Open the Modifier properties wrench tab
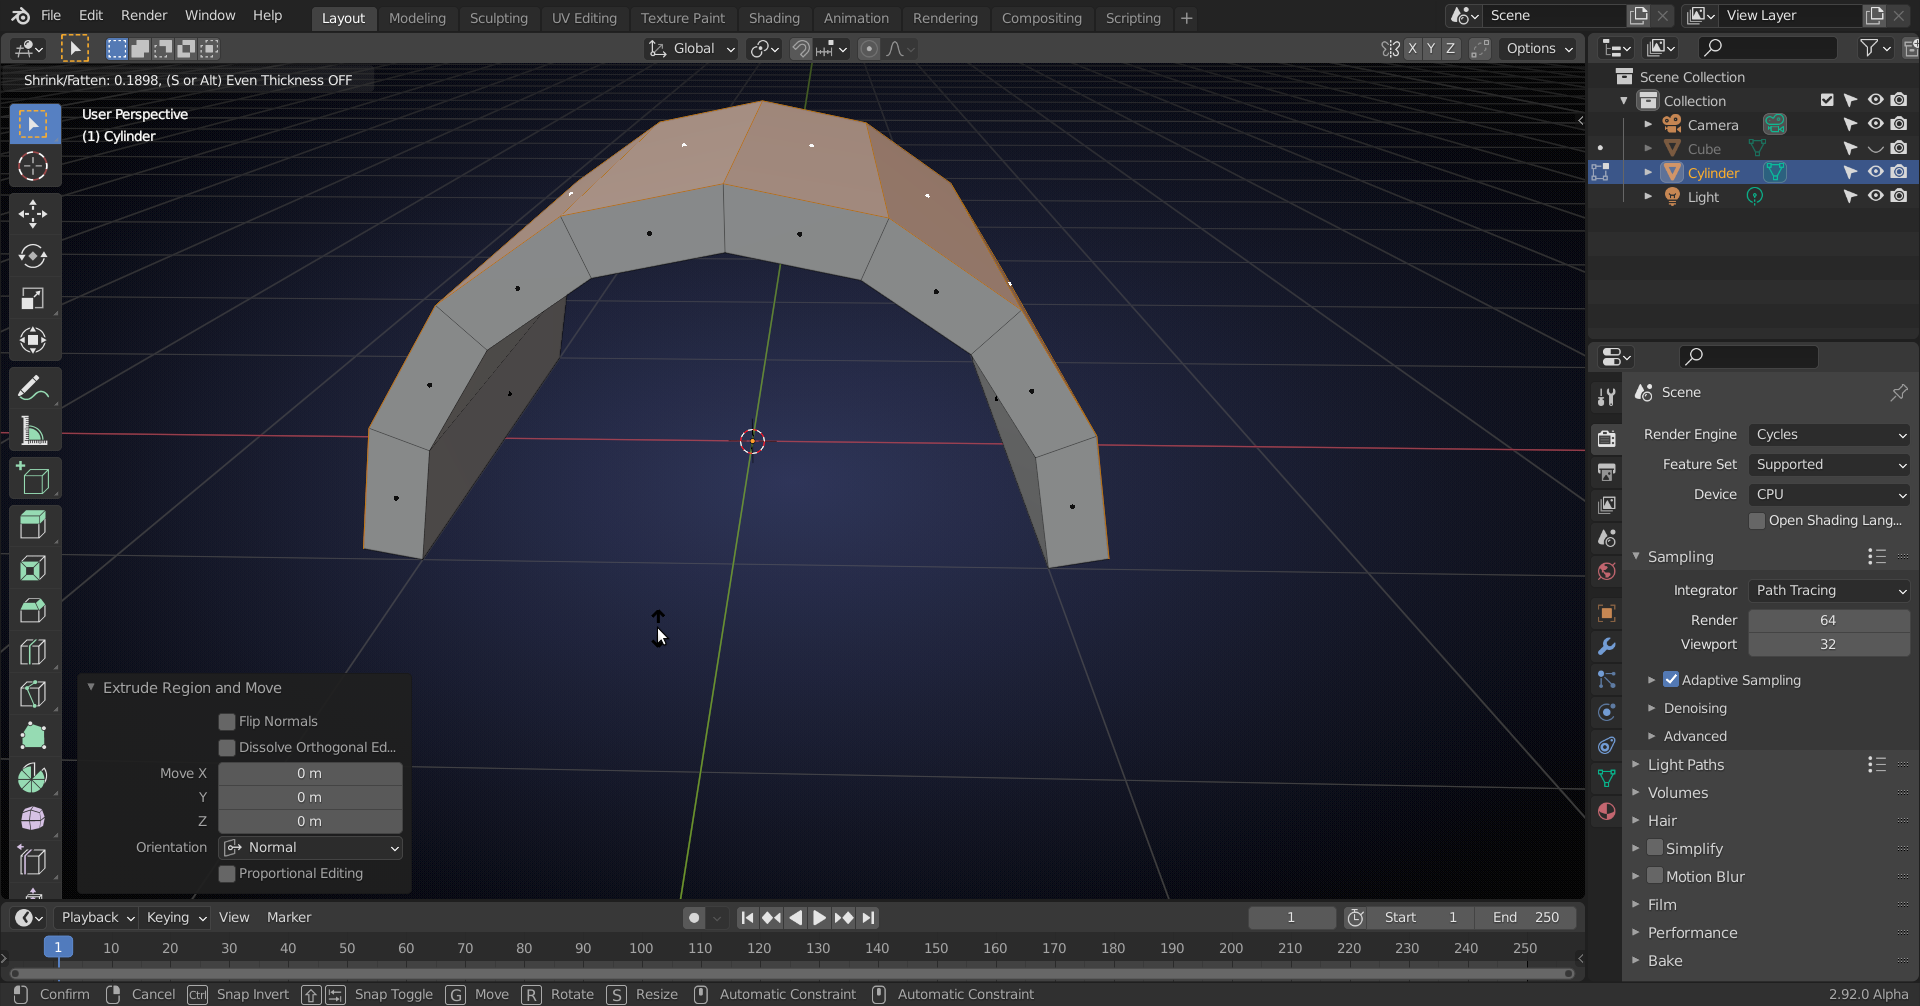This screenshot has height=1006, width=1920. point(1607,646)
